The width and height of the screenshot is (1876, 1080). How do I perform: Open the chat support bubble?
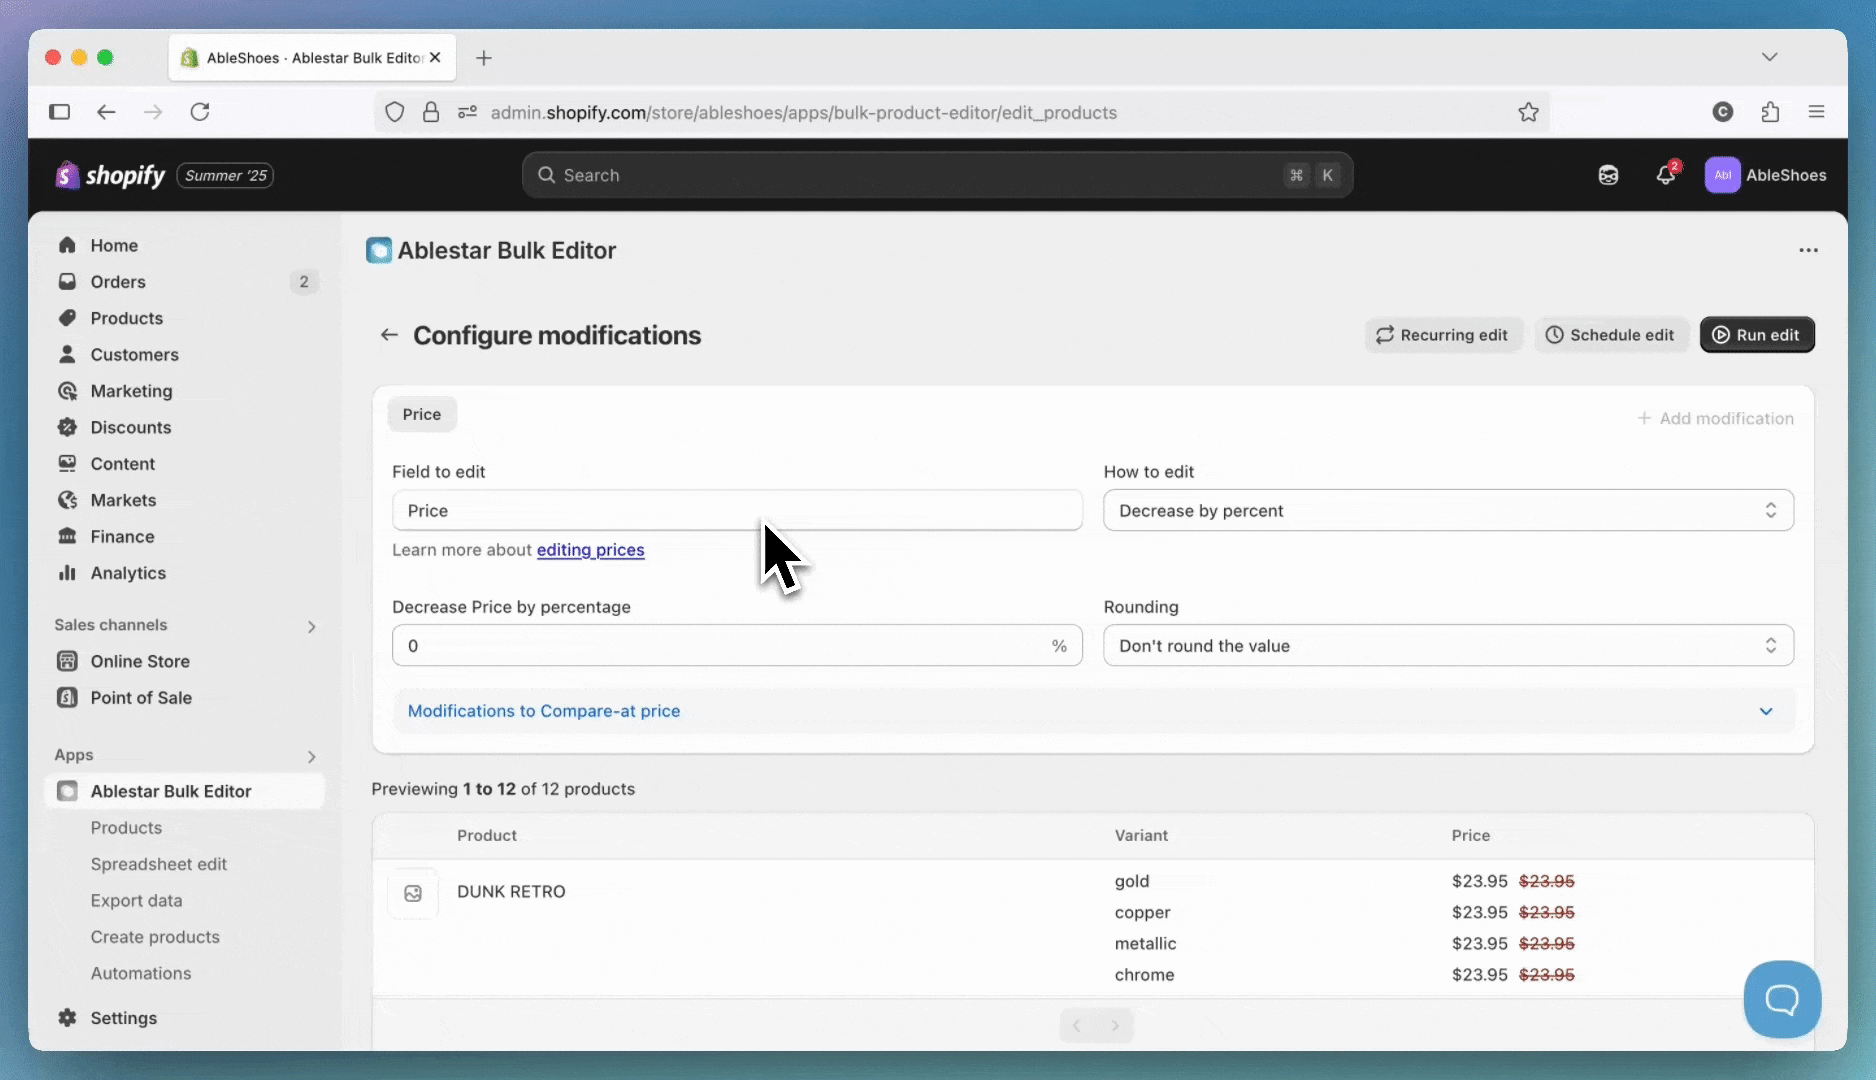click(1782, 999)
